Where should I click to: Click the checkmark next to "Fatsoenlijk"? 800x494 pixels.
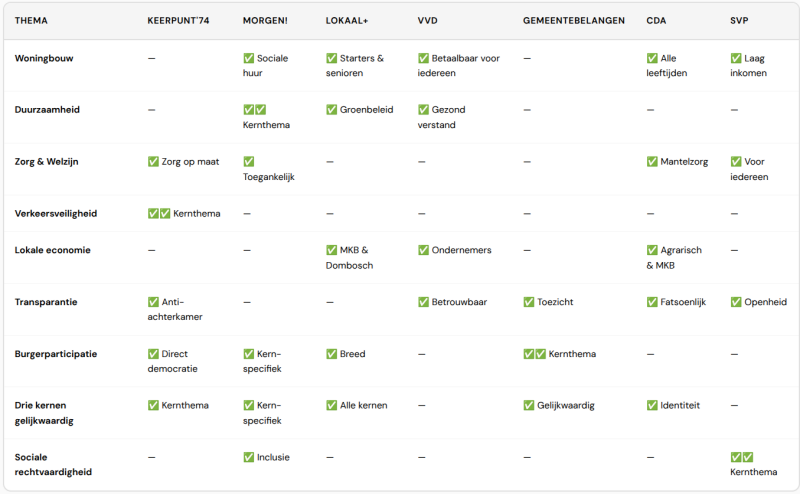[x=652, y=302]
